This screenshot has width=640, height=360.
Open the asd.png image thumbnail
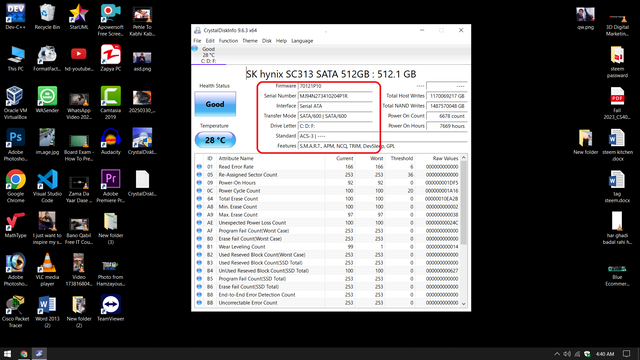click(142, 58)
